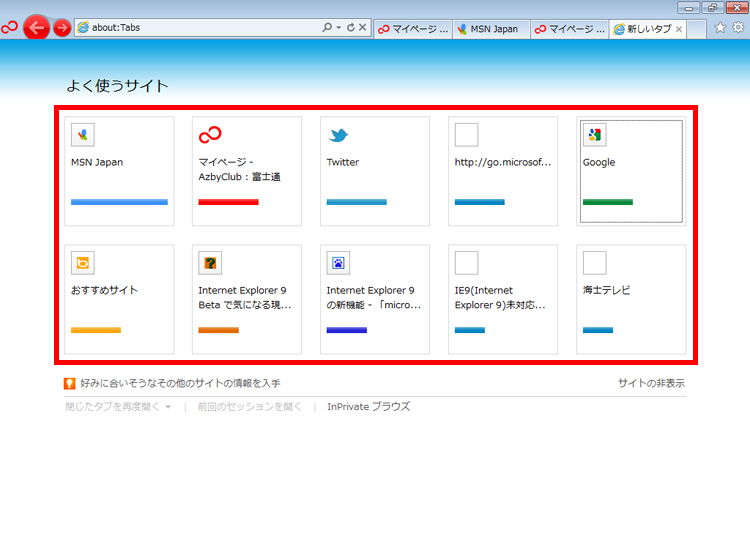Viewport: 750px width, 533px height.
Task: Click MSN Japan blue activity bar
Action: 119,202
